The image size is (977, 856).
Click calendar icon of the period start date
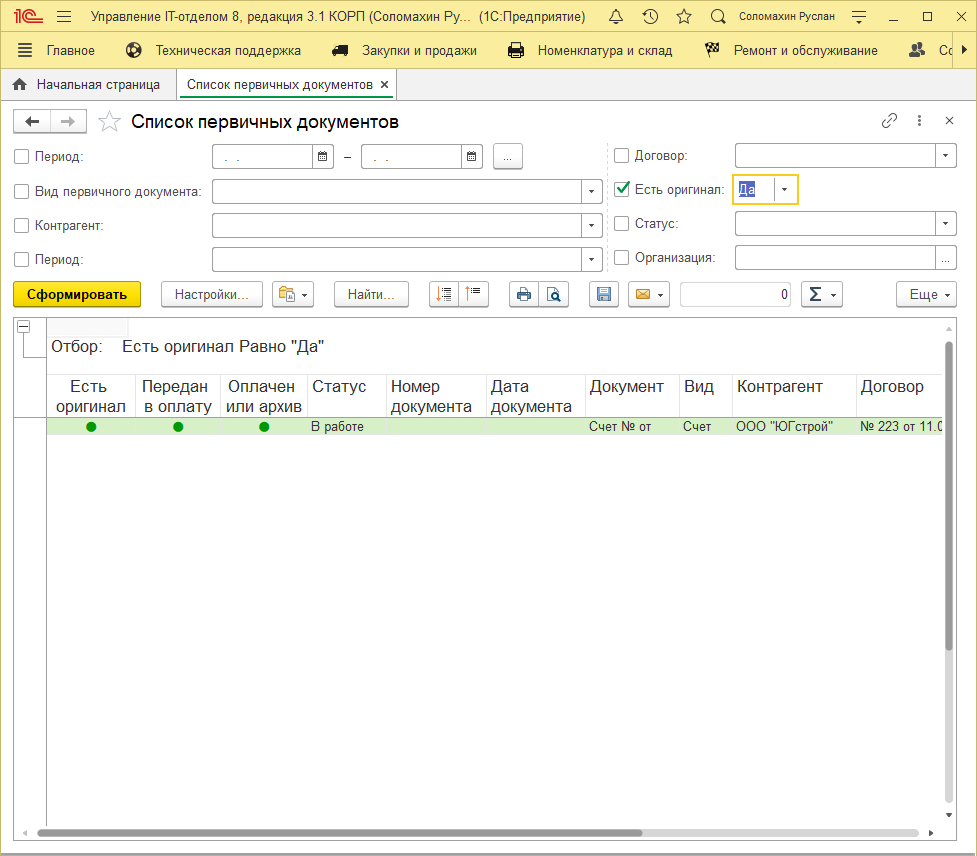point(323,156)
